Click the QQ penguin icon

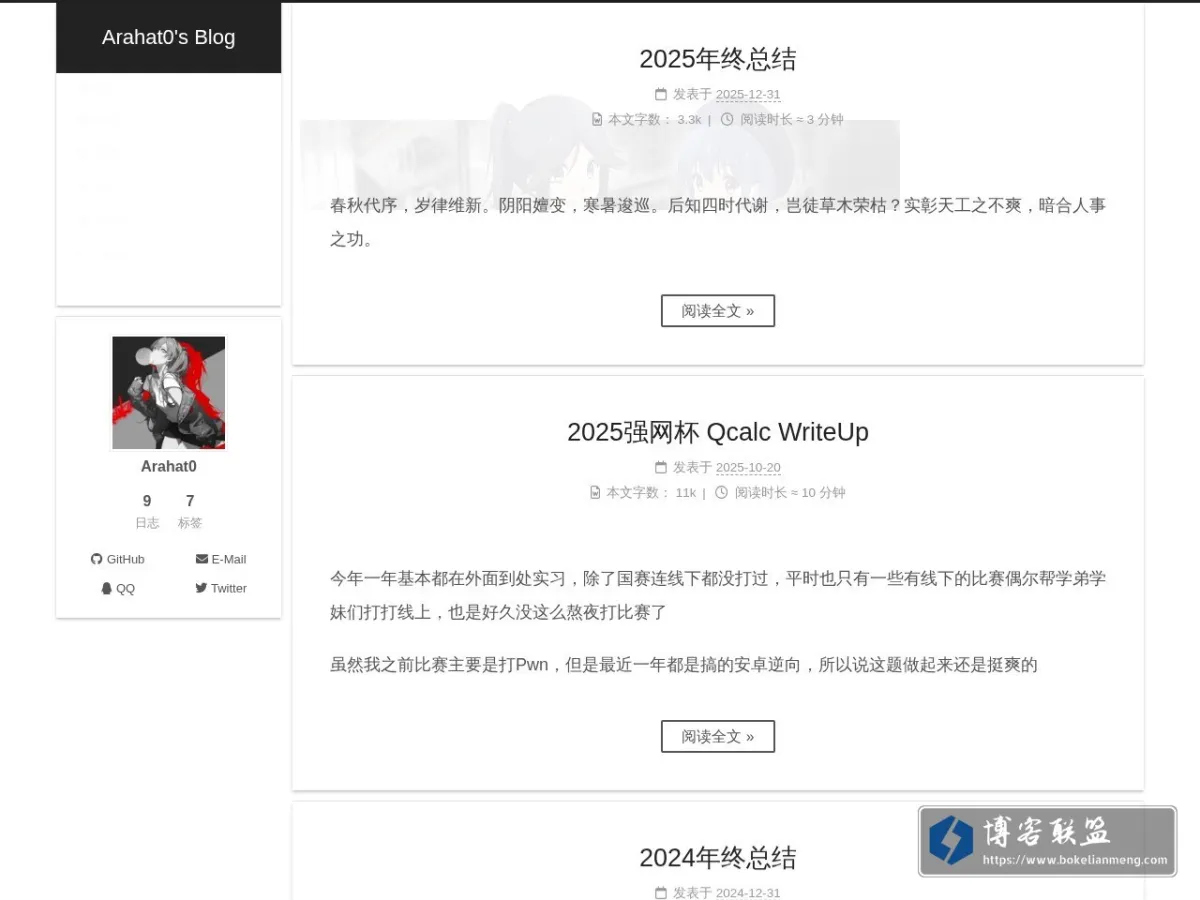tap(107, 588)
